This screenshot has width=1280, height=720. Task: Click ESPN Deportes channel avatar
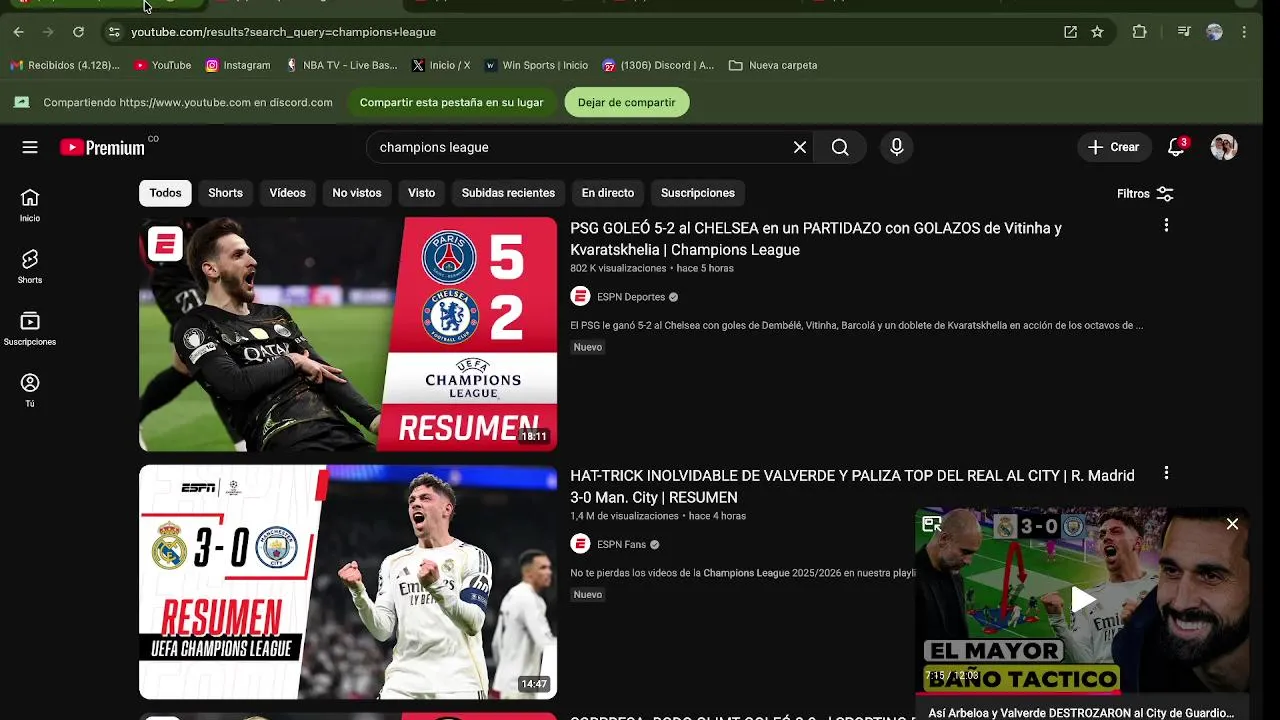point(580,296)
